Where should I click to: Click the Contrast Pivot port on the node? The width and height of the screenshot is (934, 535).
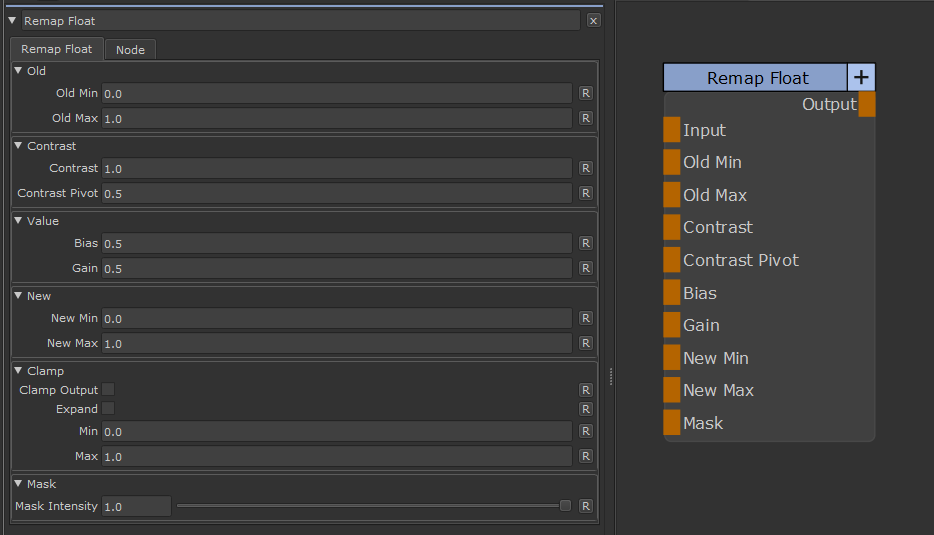(x=672, y=260)
